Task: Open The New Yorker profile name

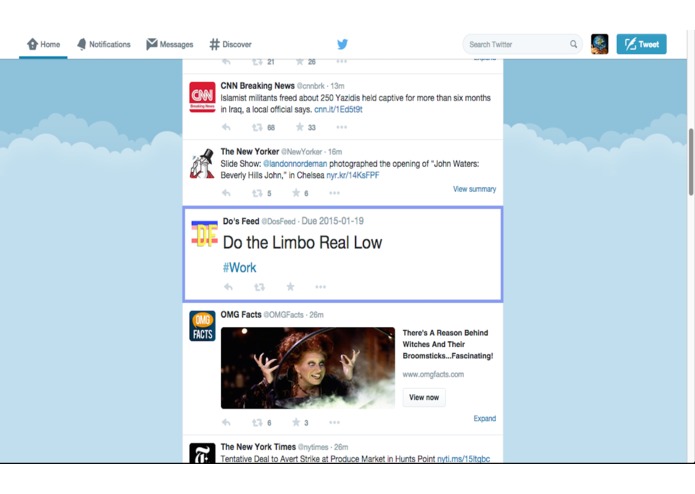Action: [250, 152]
